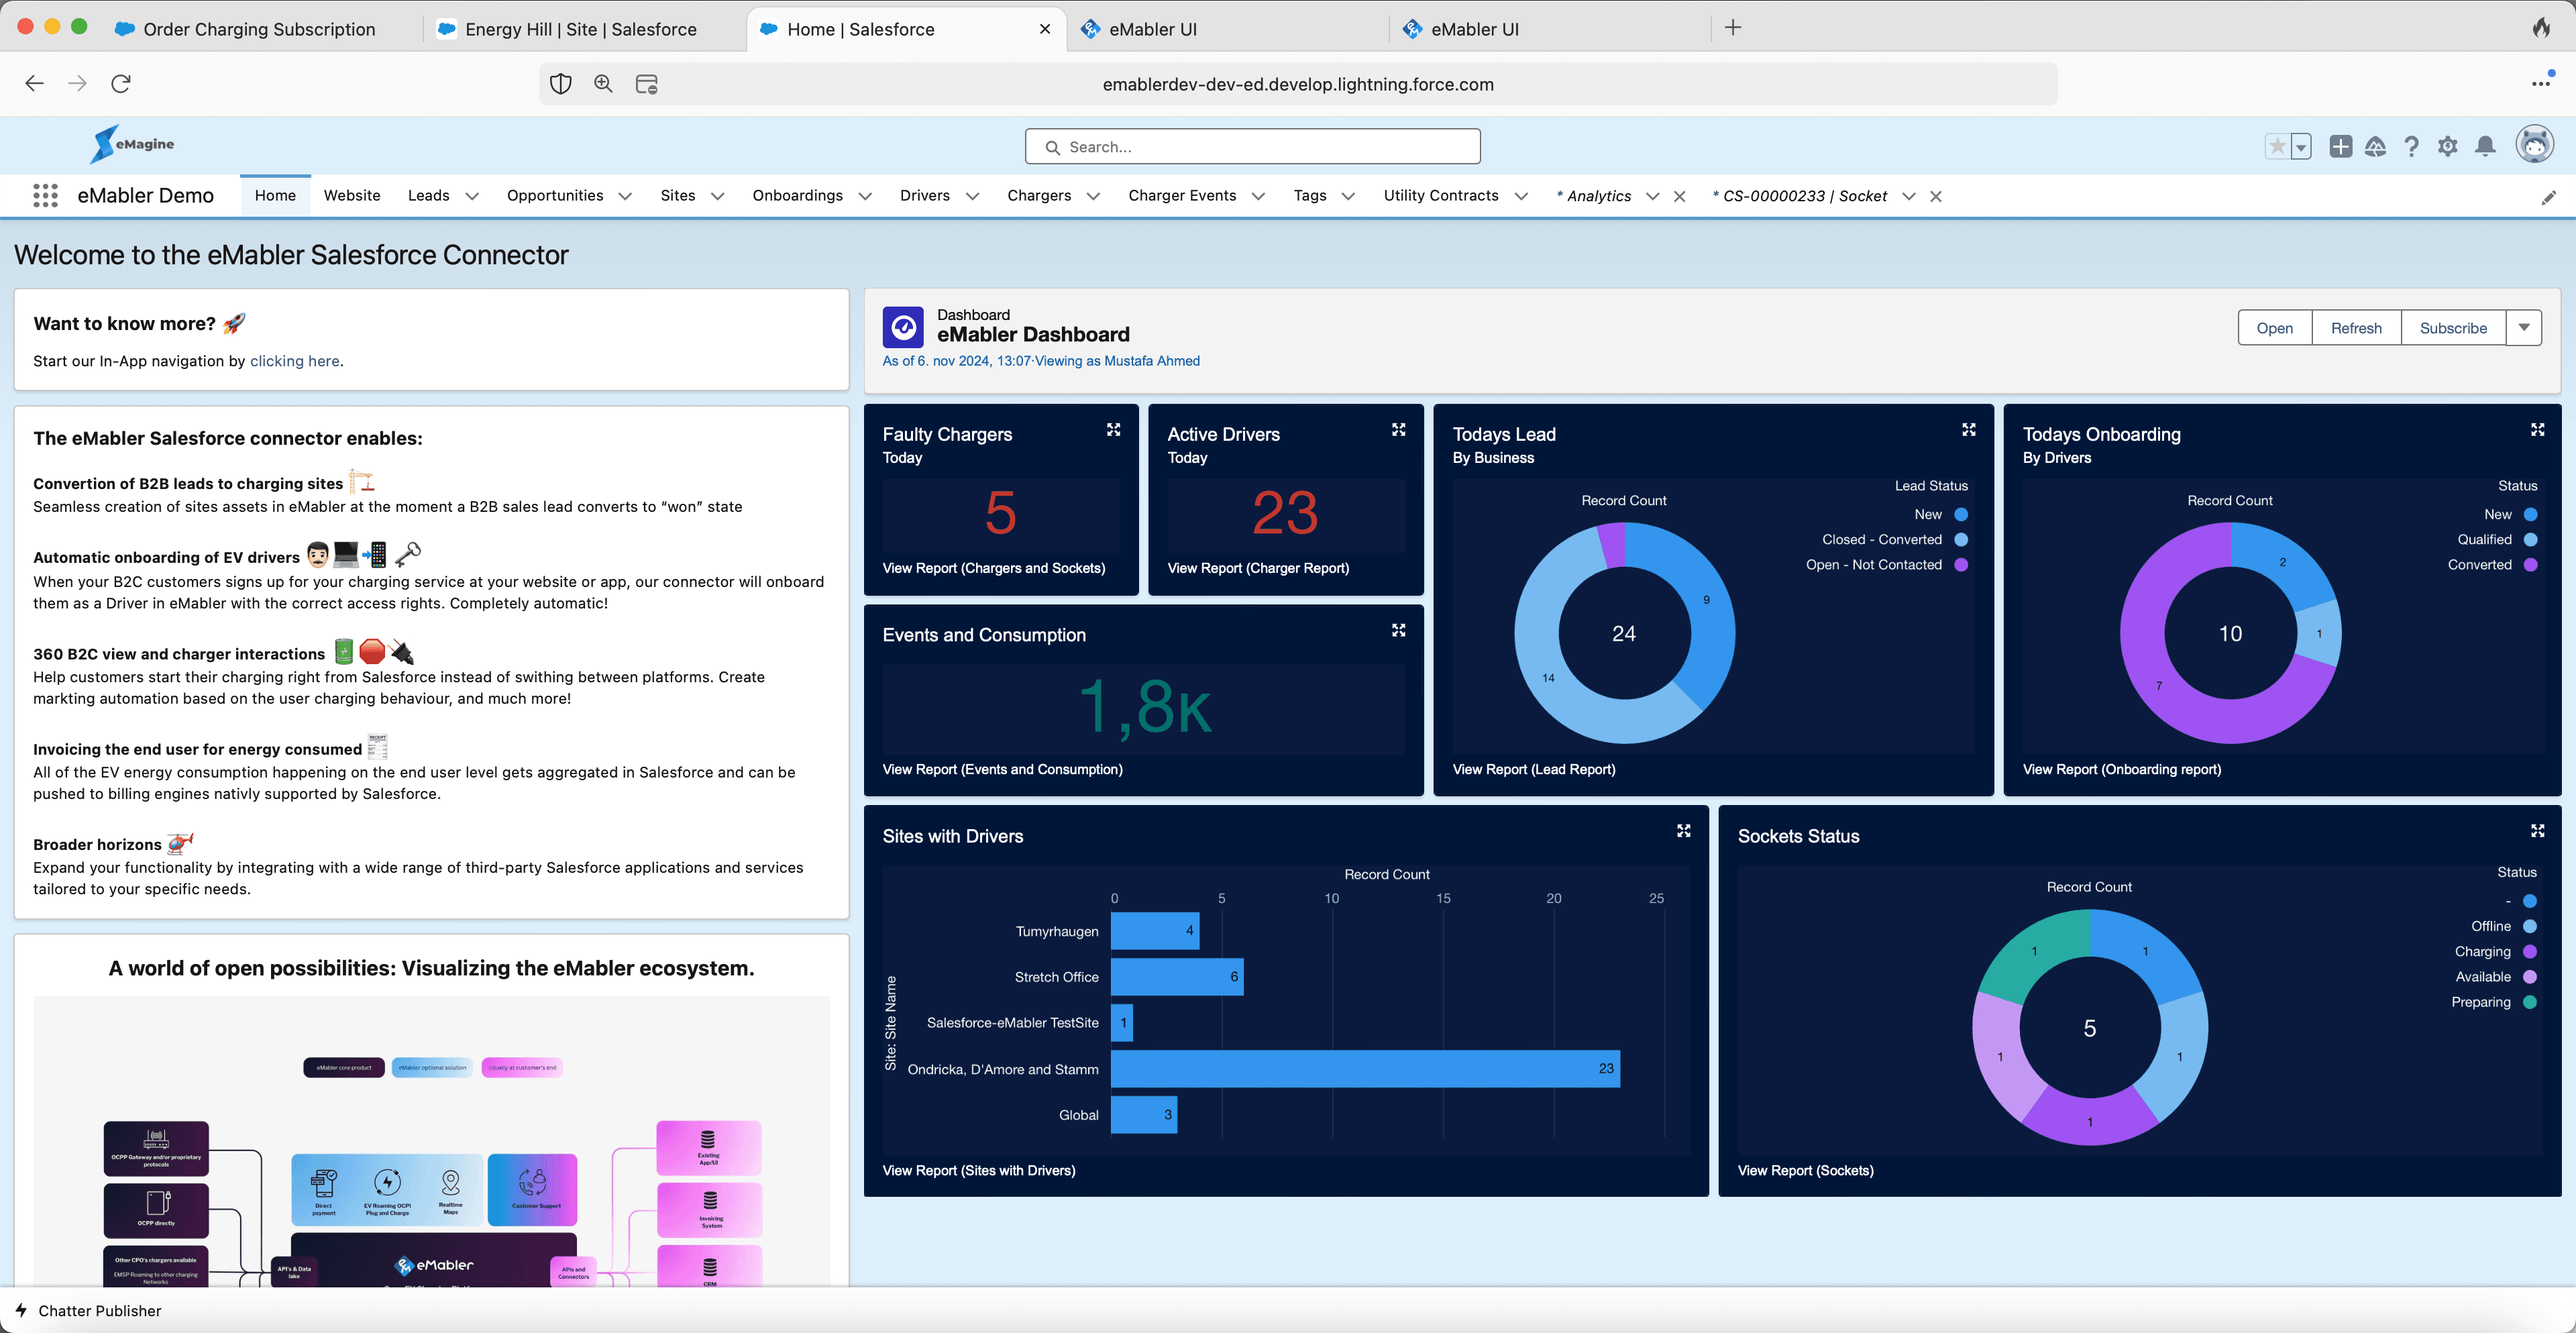
Task: Open the browser three-dot menu
Action: point(2541,84)
